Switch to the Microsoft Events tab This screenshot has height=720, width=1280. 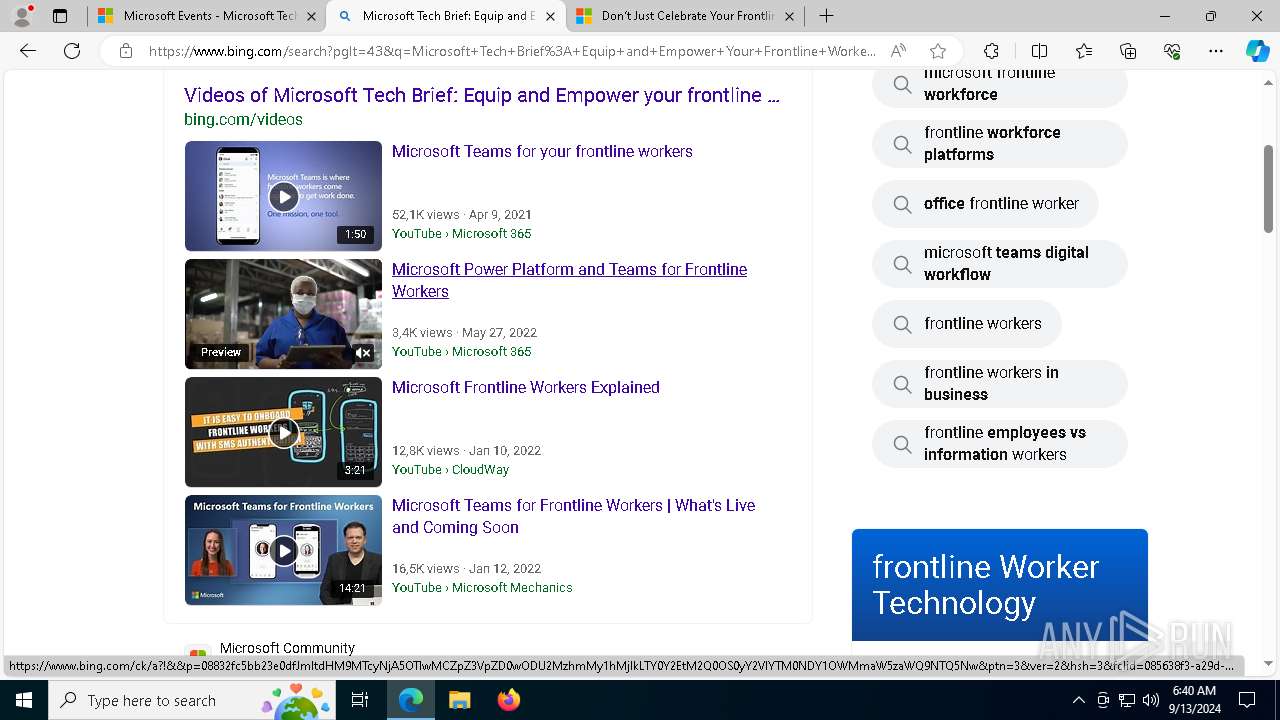(206, 16)
